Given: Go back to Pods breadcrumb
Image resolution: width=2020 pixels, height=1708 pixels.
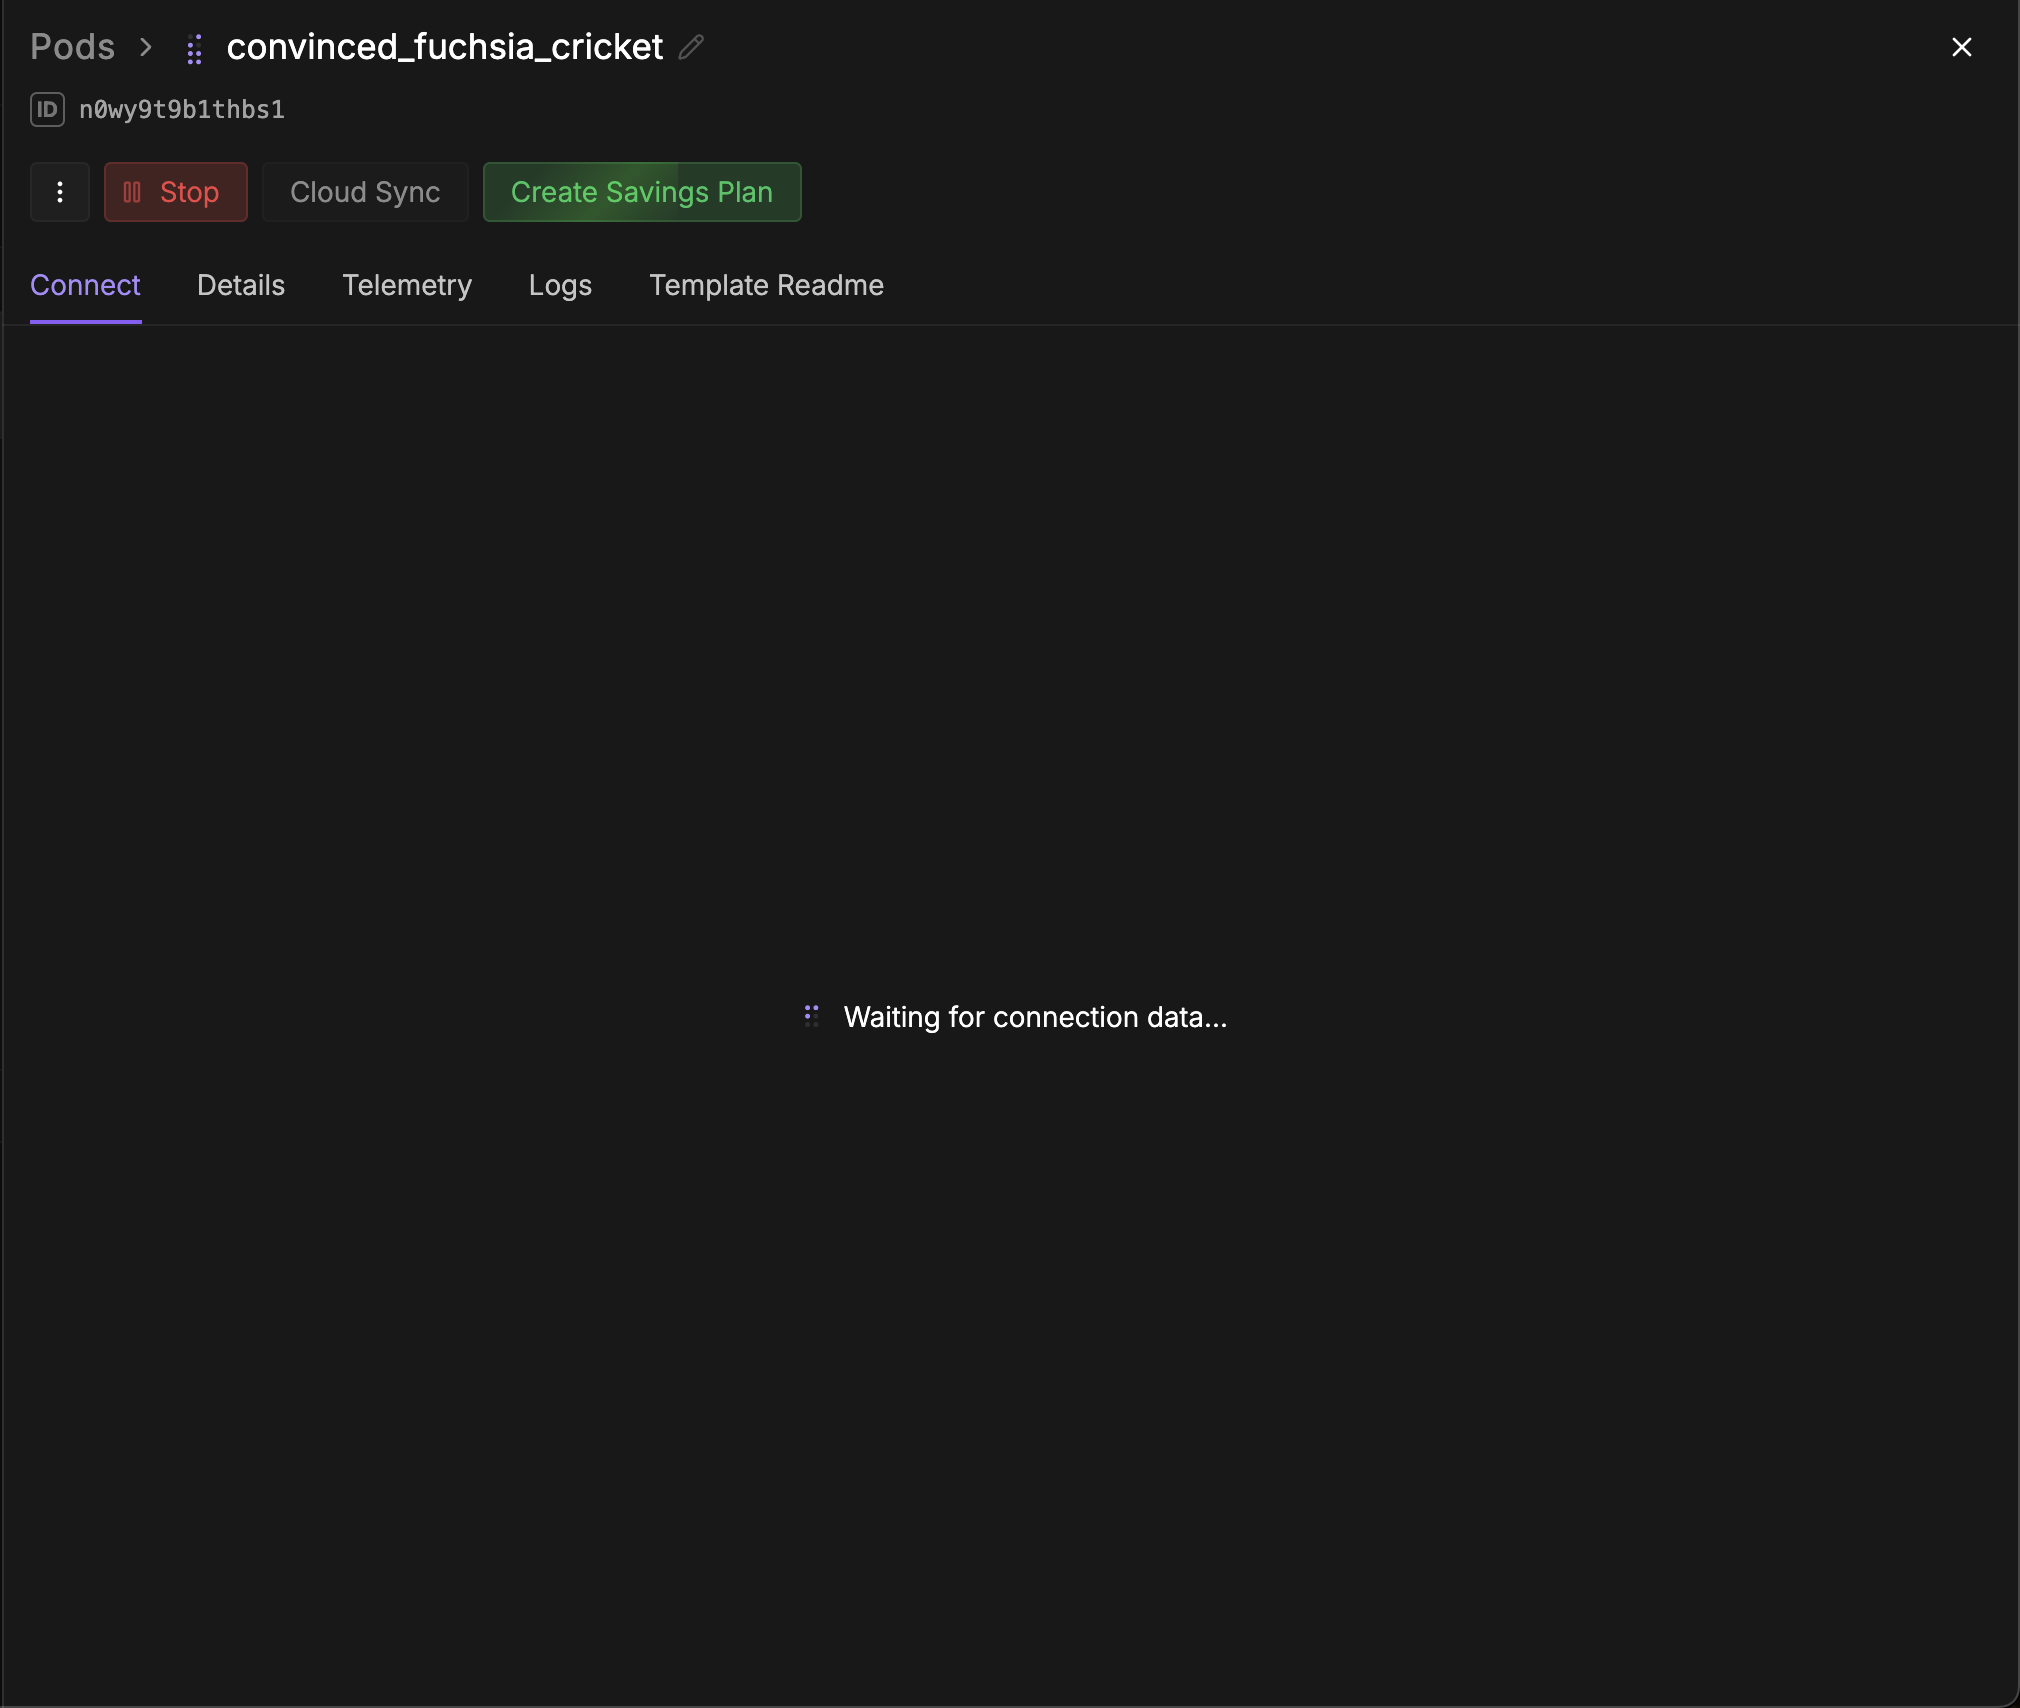Looking at the screenshot, I should click(x=72, y=47).
